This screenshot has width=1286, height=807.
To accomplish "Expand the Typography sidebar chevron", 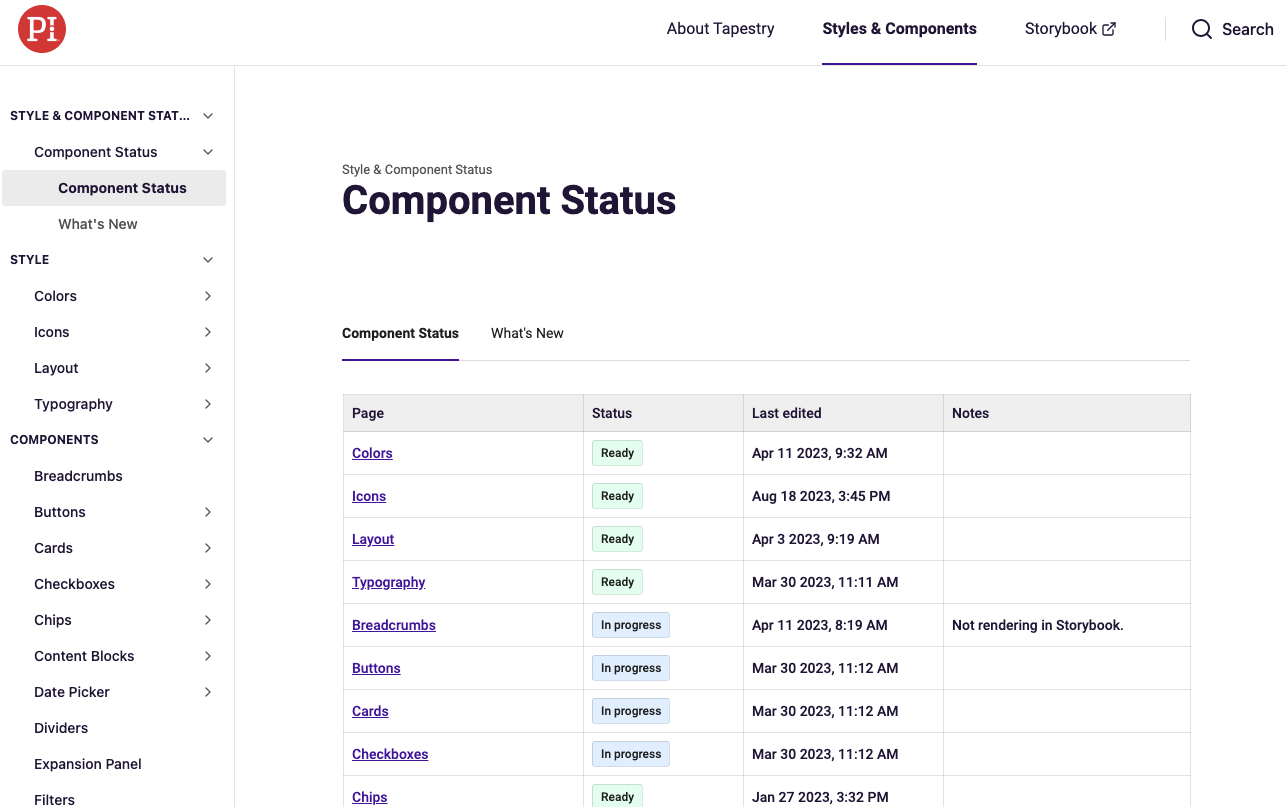I will tap(208, 404).
